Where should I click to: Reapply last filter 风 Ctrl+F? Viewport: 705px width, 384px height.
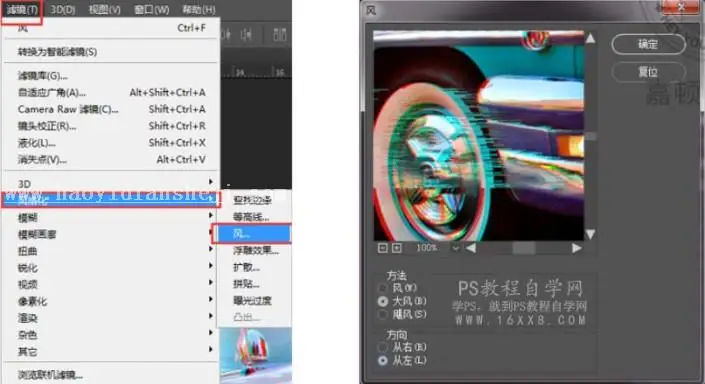(111, 28)
